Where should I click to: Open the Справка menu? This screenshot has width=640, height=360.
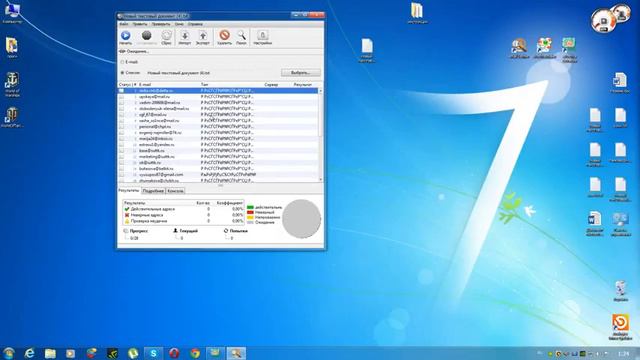pos(195,24)
